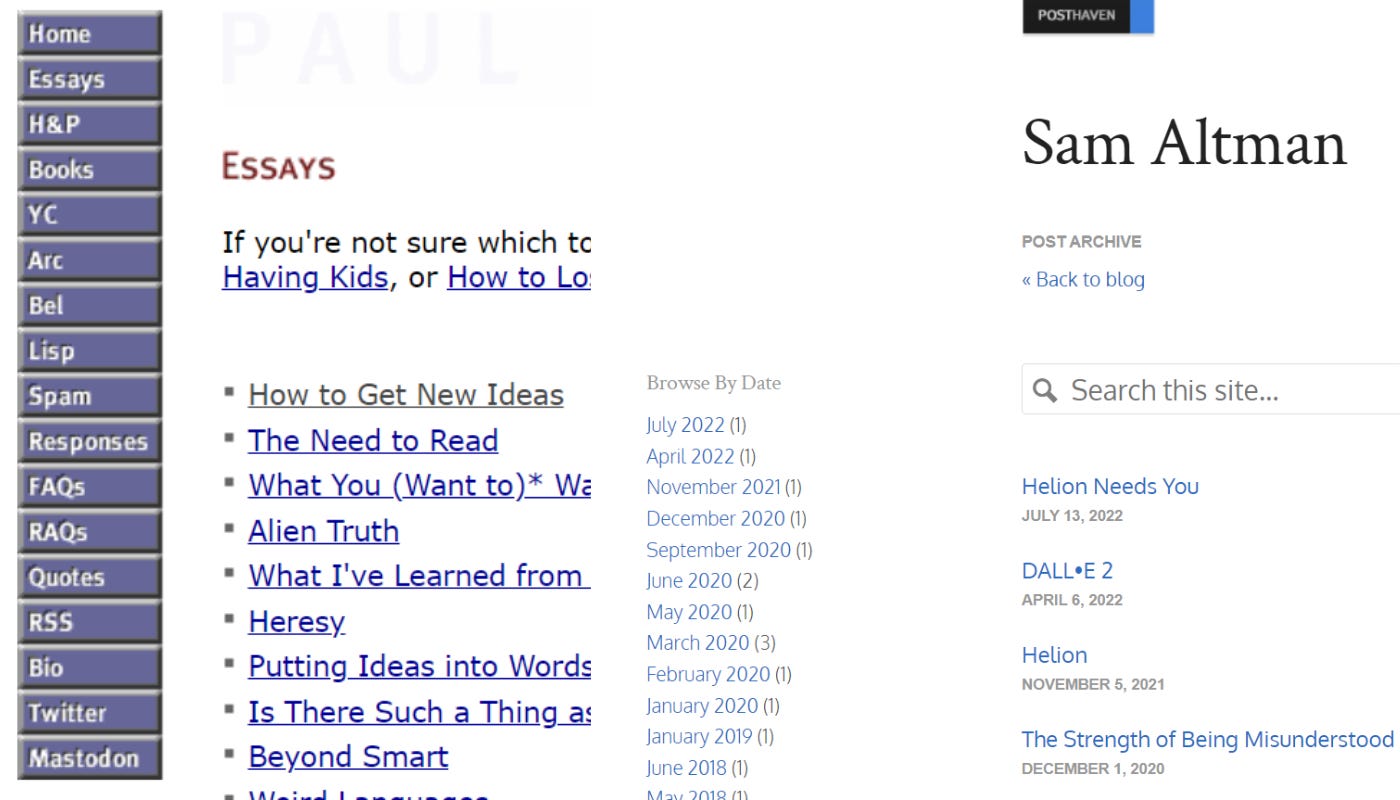The width and height of the screenshot is (1400, 800).
Task: Open the Twitter sidebar button
Action: coord(90,713)
